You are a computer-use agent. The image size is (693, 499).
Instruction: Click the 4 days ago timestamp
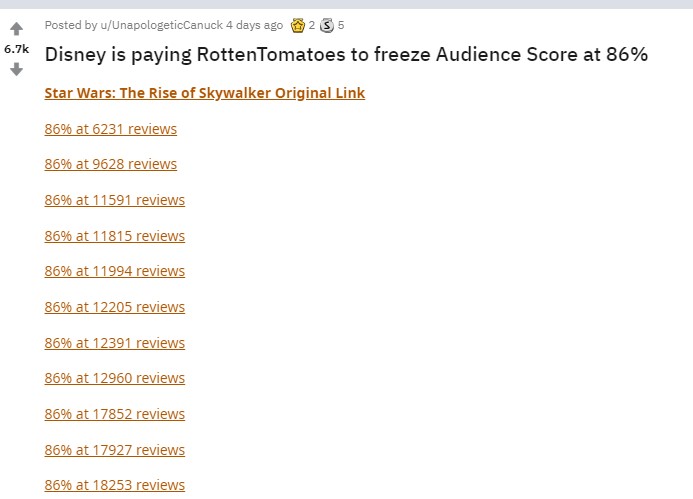click(255, 25)
